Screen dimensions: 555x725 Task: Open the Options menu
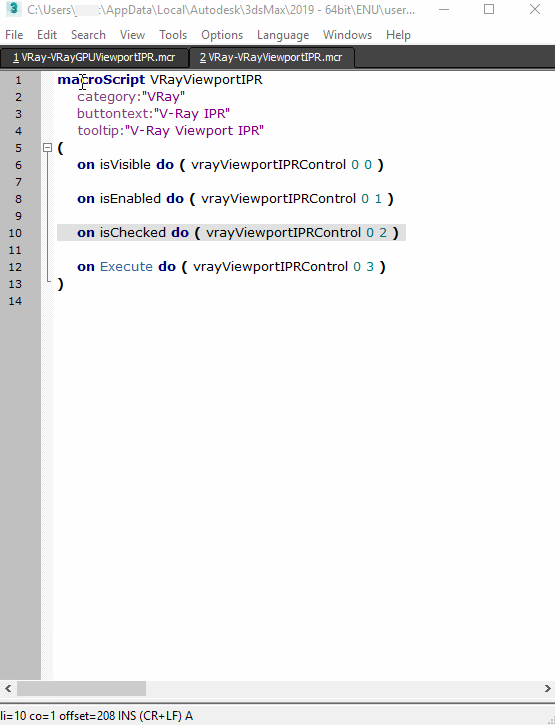pos(222,35)
